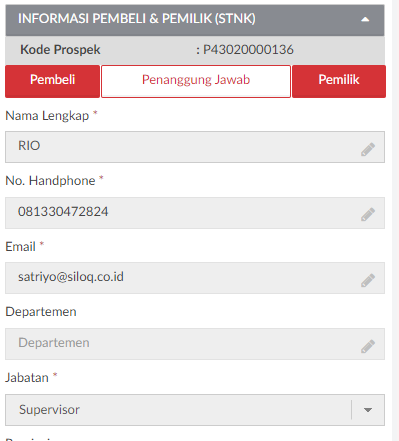The width and height of the screenshot is (399, 441).
Task: Click the vertical scrollbar on the right edge
Action: [x=396, y=220]
